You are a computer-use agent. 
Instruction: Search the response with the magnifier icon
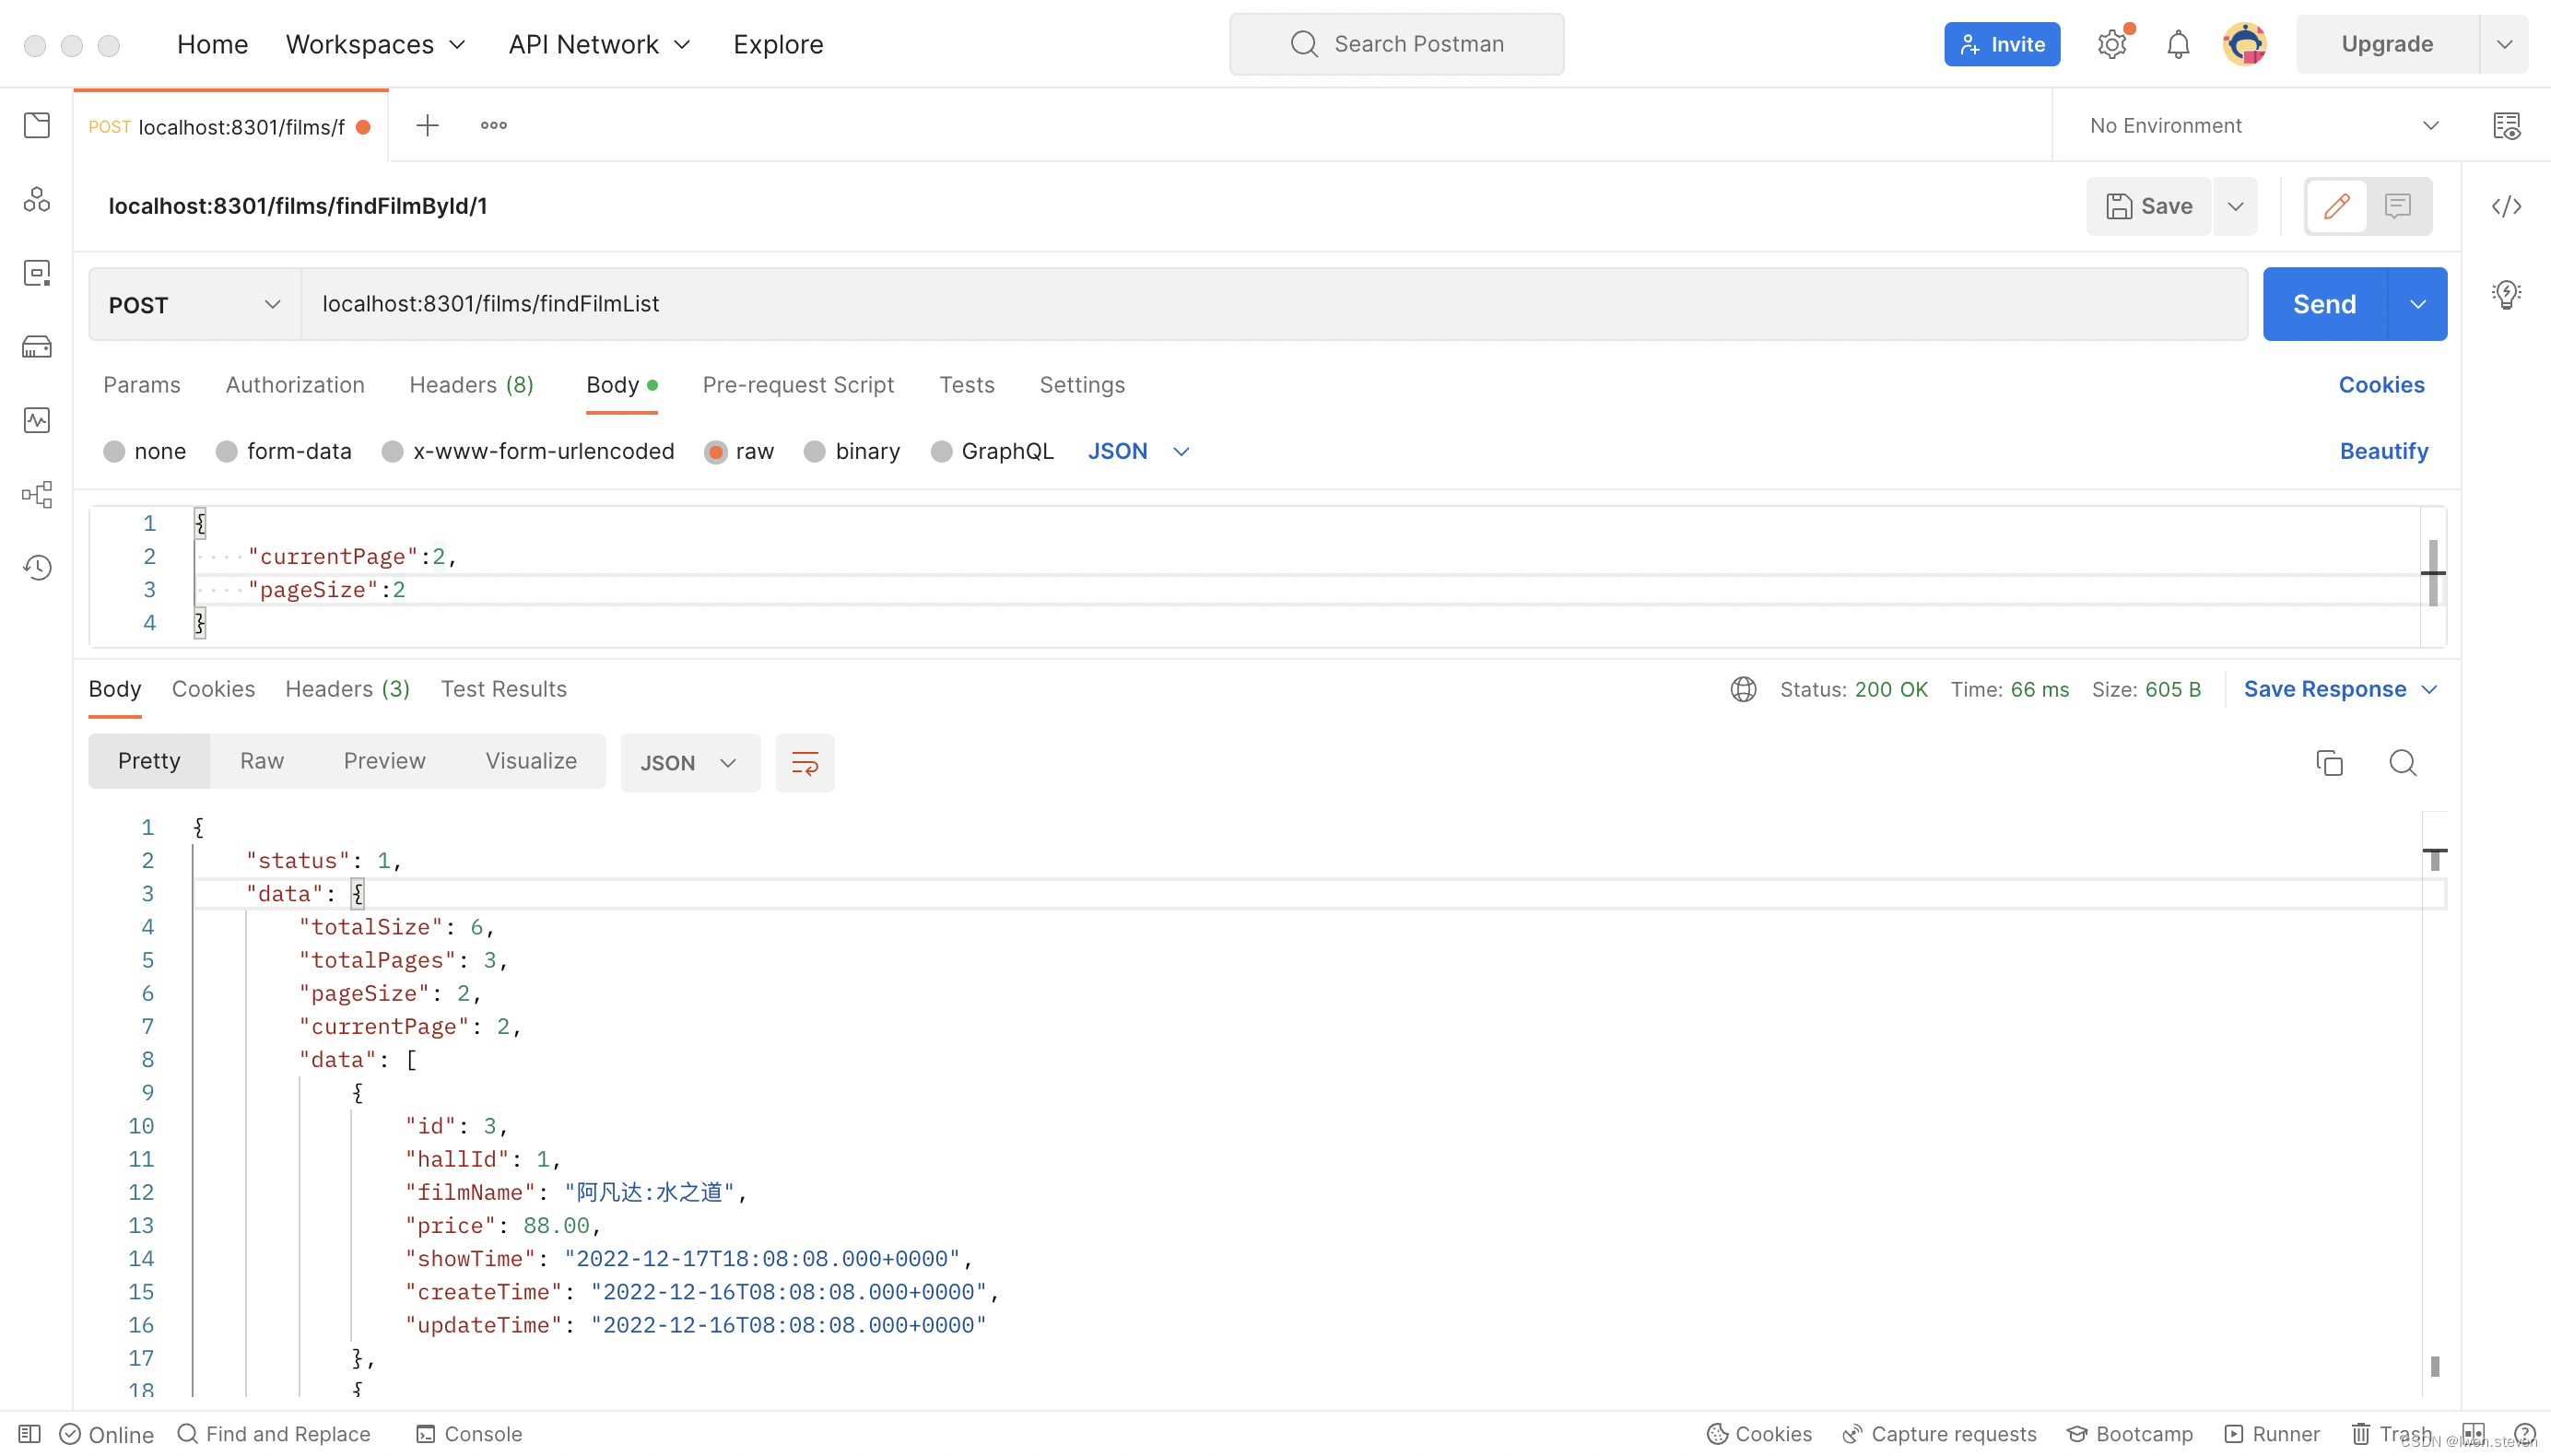[2402, 763]
